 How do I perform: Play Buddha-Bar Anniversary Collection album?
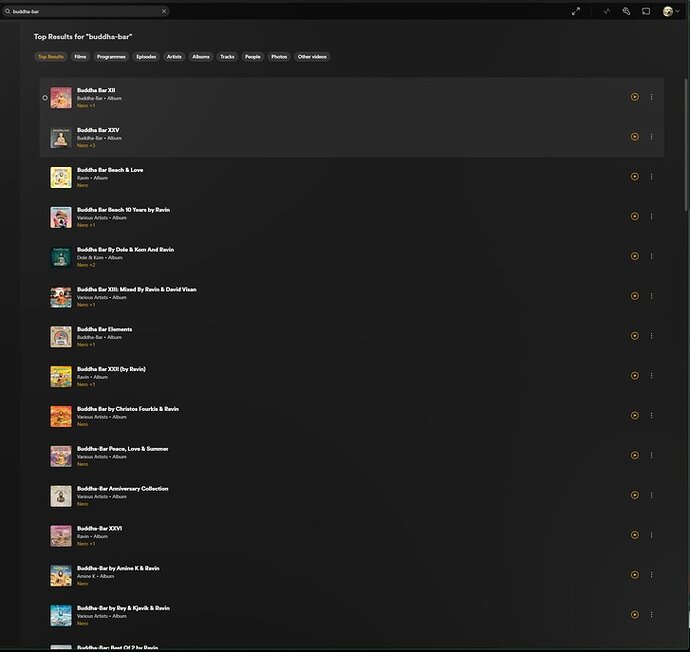pos(635,495)
